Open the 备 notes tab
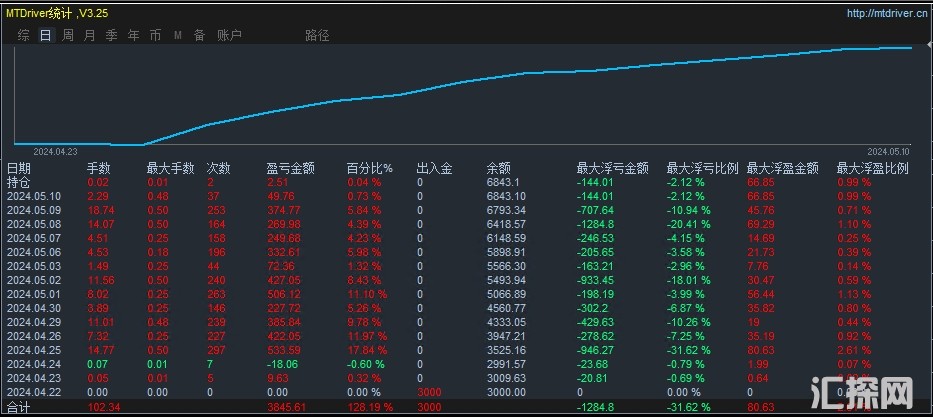This screenshot has height=417, width=933. (199, 35)
